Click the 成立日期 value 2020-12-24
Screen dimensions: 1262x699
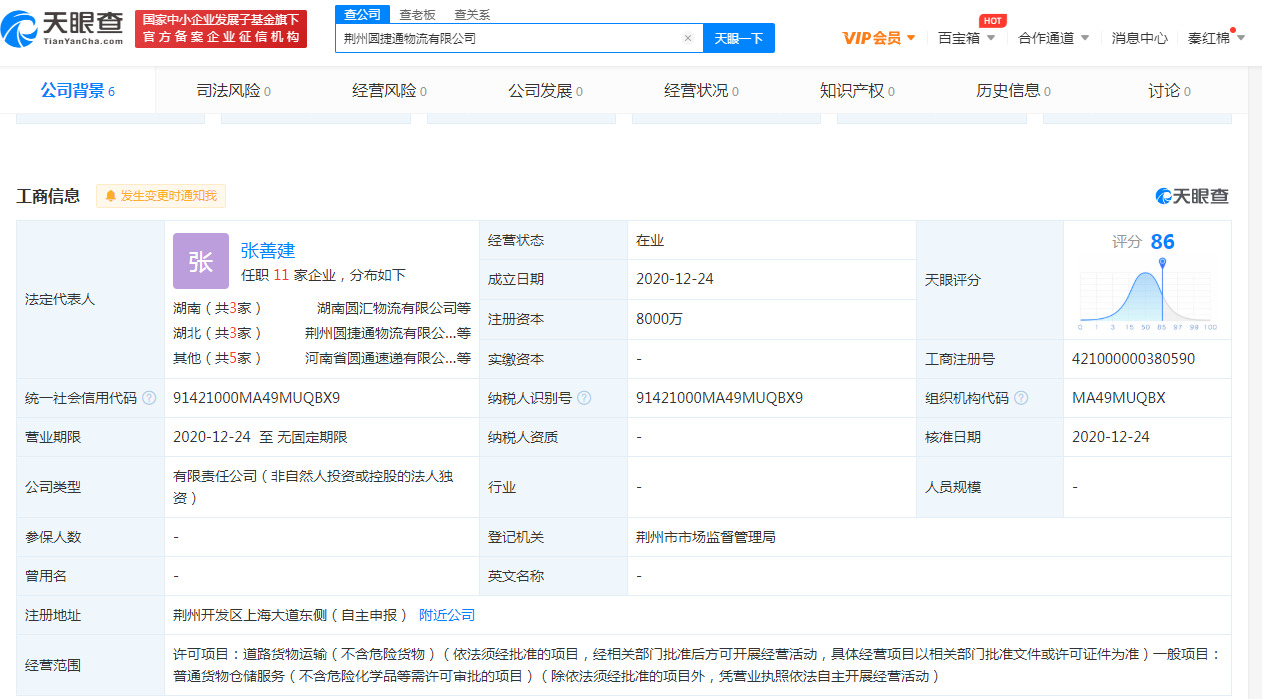tap(675, 279)
